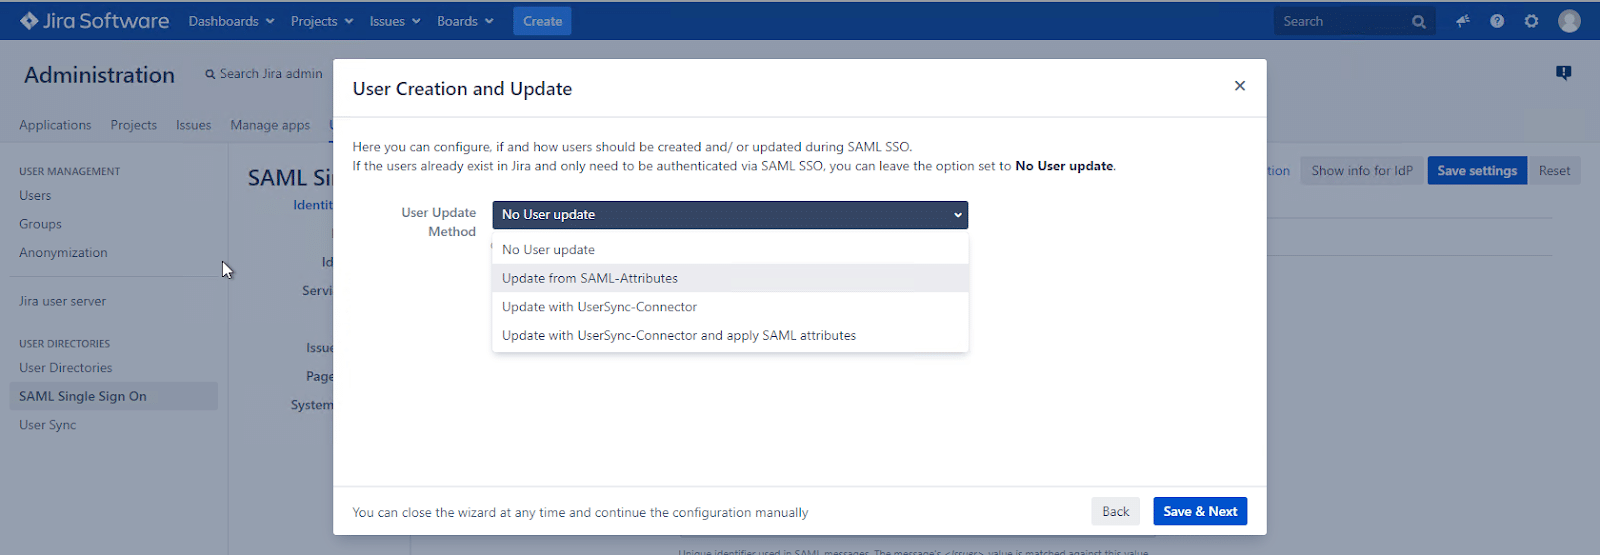The image size is (1600, 555).
Task: Open the Dashboards menu
Action: (231, 21)
